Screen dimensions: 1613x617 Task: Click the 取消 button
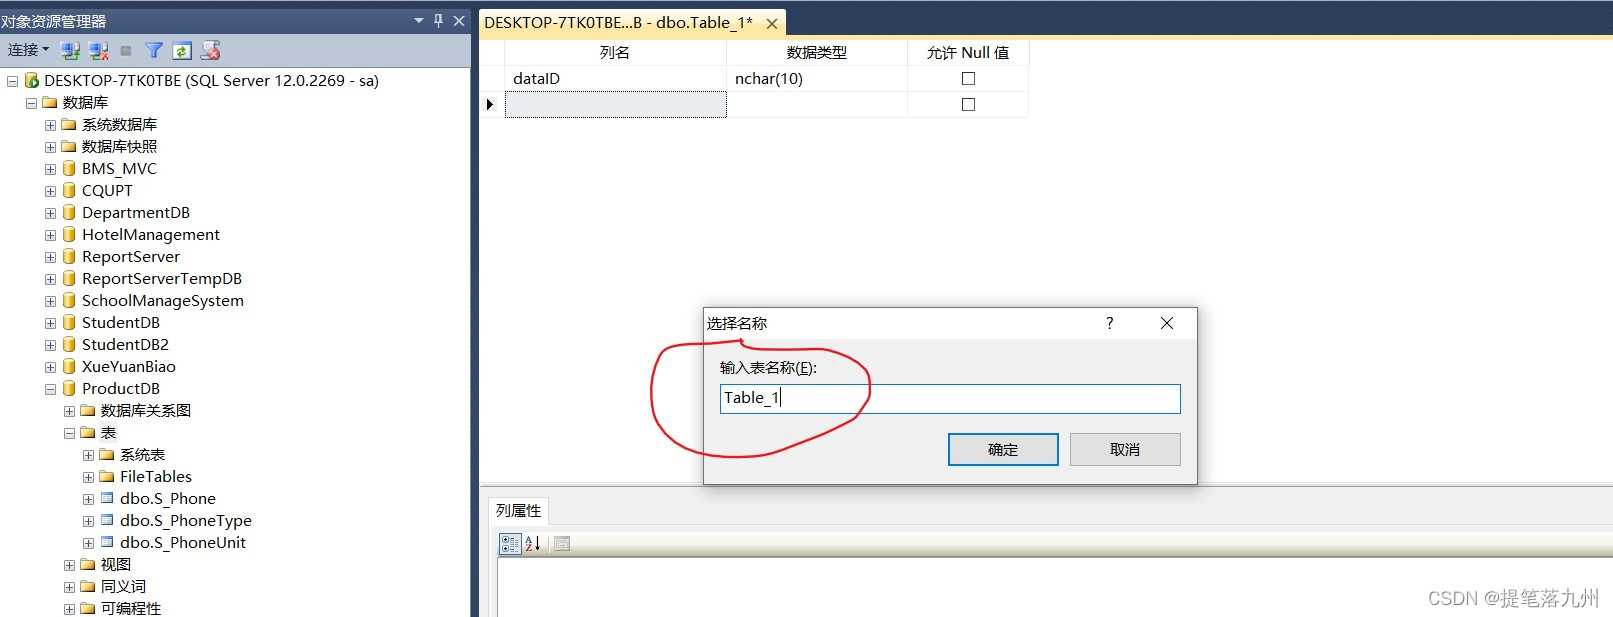(x=1125, y=449)
